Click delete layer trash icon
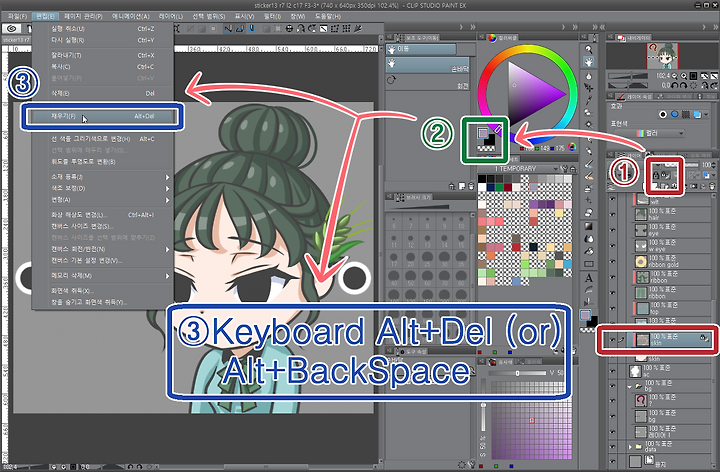The width and height of the screenshot is (720, 472). [x=711, y=186]
